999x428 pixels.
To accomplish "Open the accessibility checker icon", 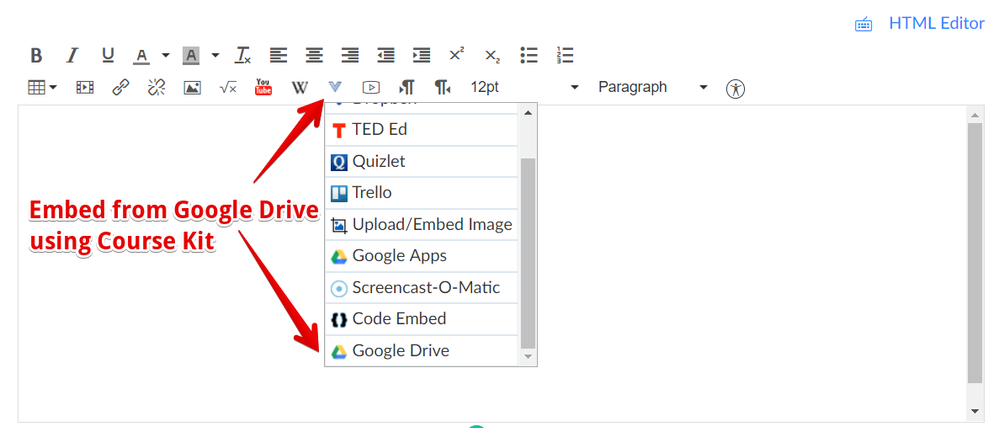I will (x=736, y=88).
